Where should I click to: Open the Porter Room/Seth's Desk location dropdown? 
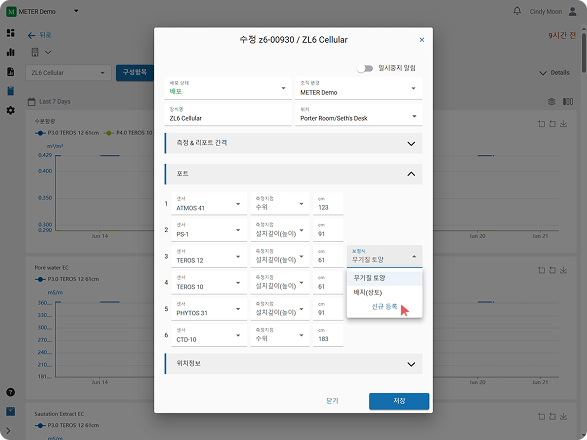pos(359,115)
